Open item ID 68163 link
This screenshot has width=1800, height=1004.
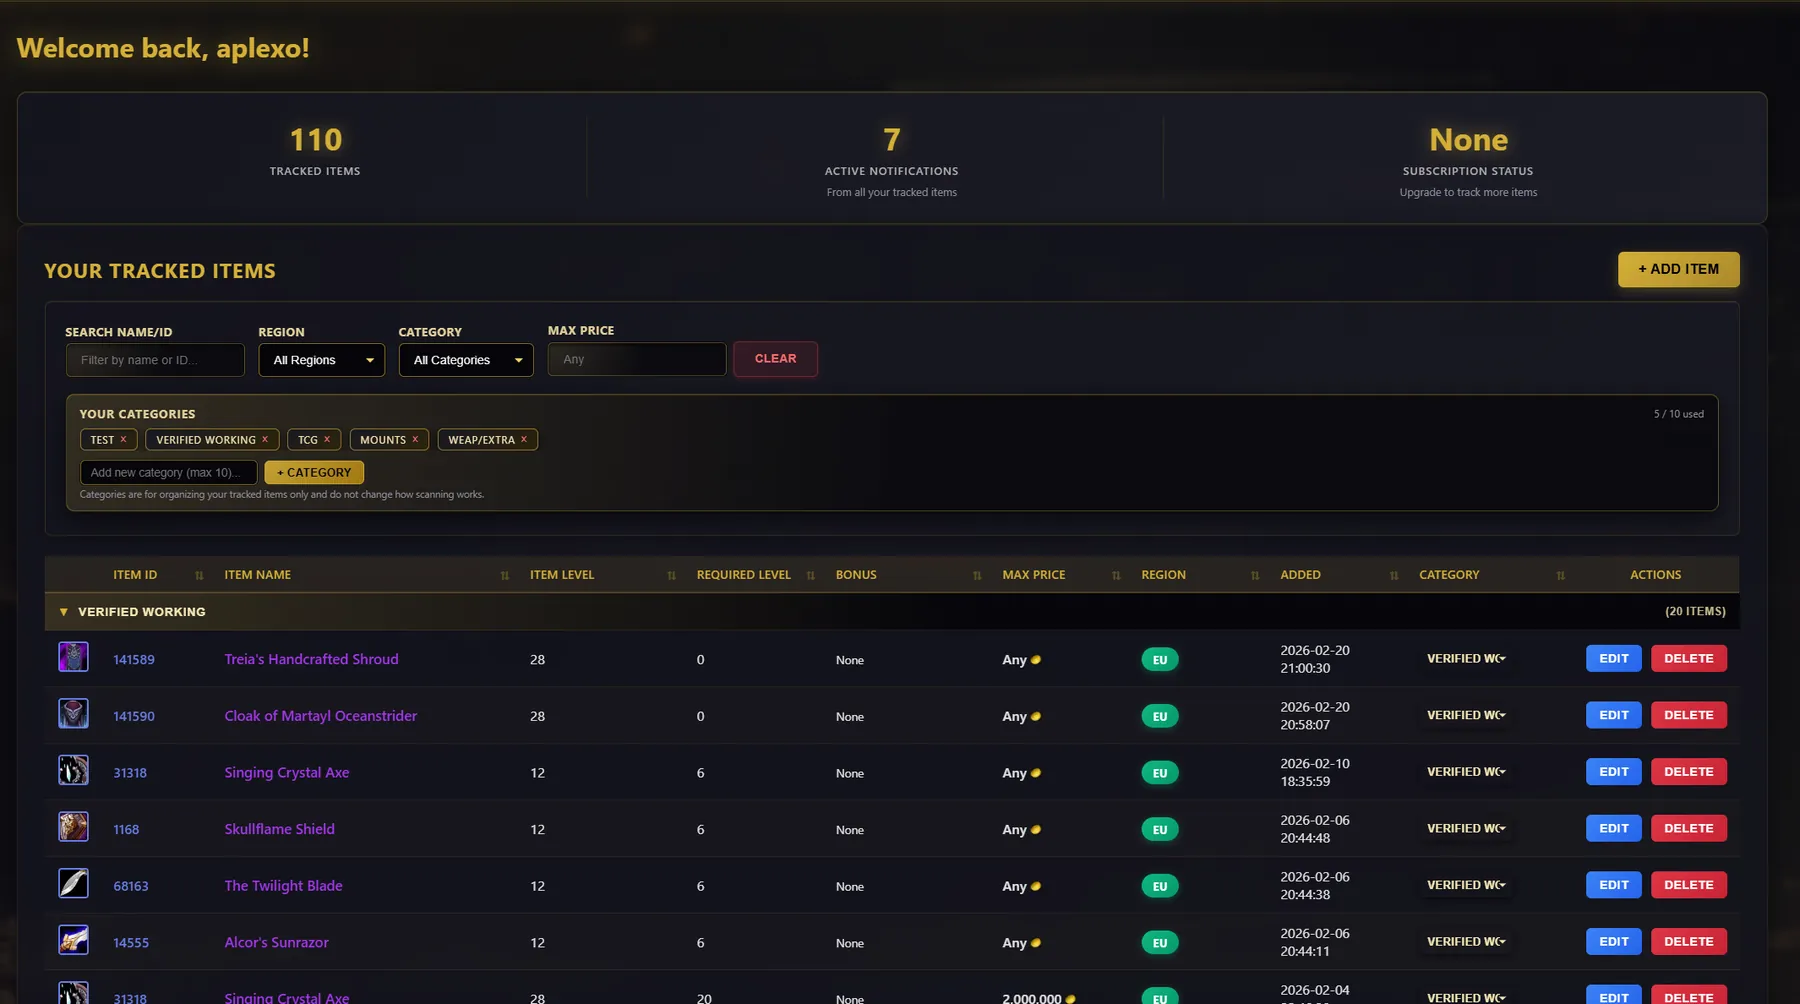[x=131, y=886]
